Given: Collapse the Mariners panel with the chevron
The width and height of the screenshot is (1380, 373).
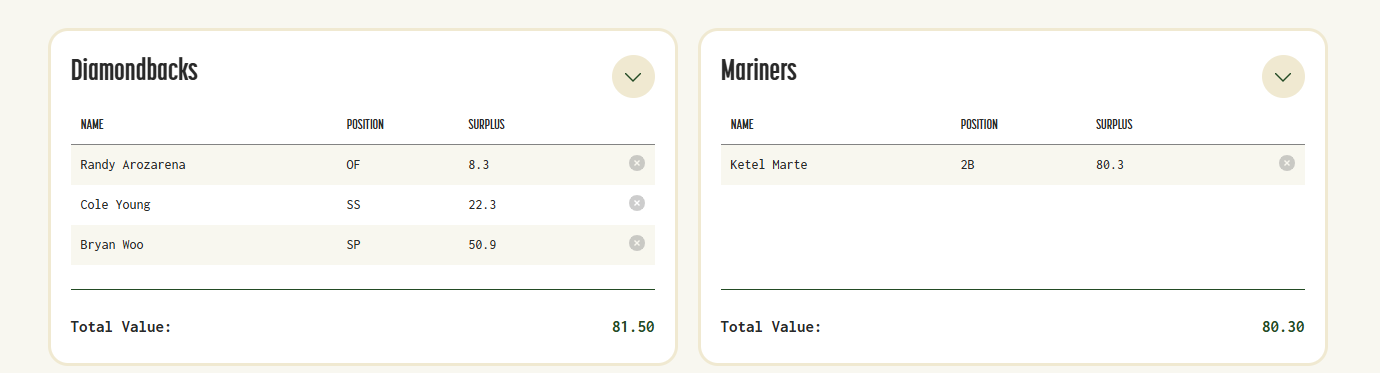Looking at the screenshot, I should click(1283, 76).
